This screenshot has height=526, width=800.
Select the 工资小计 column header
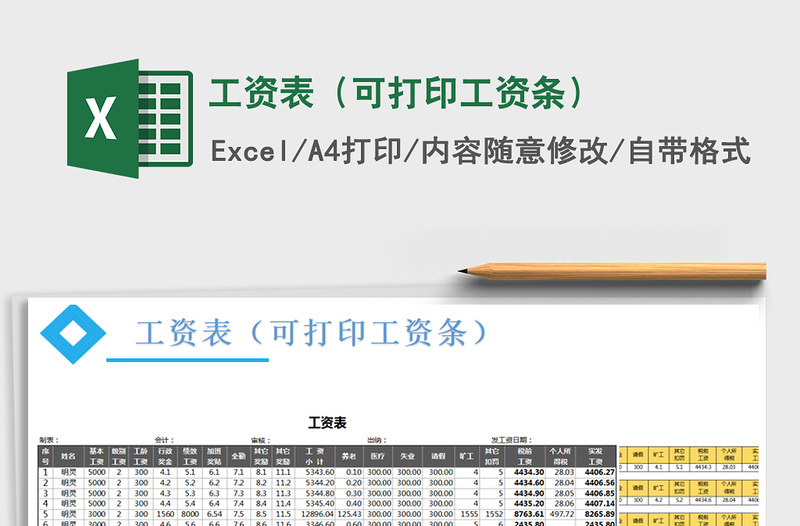coord(315,456)
